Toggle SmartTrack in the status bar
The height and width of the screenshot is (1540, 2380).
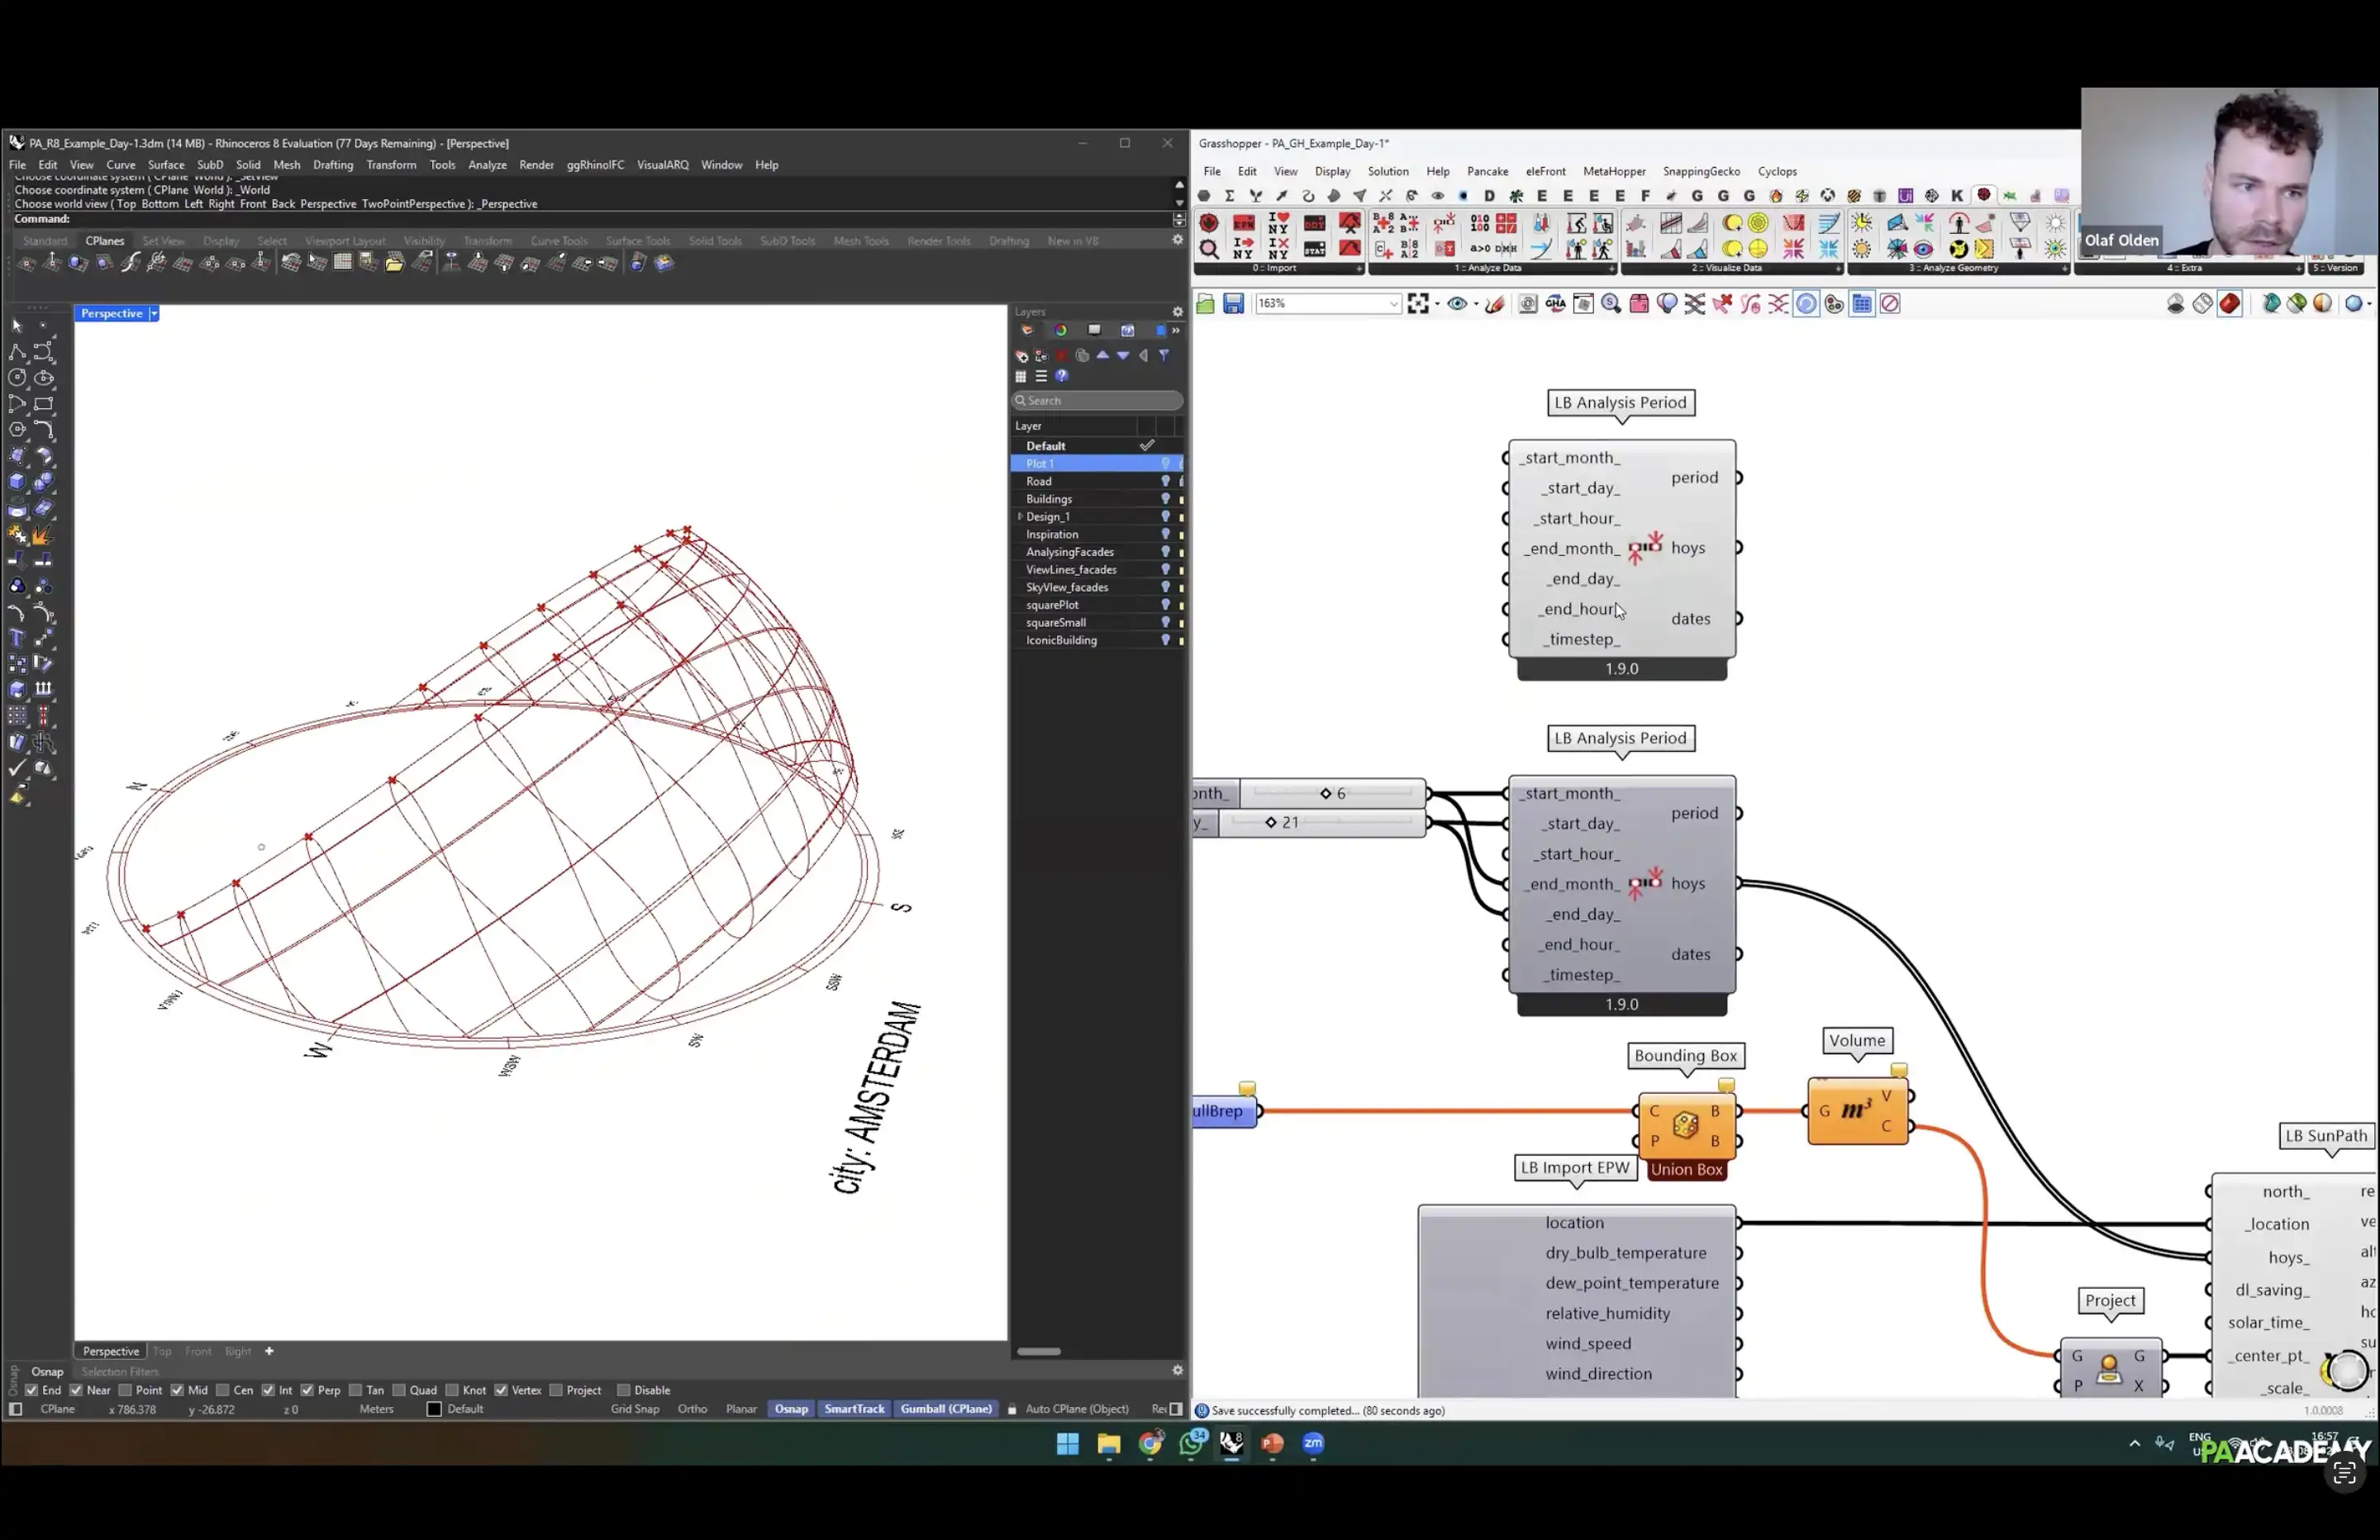tap(854, 1410)
